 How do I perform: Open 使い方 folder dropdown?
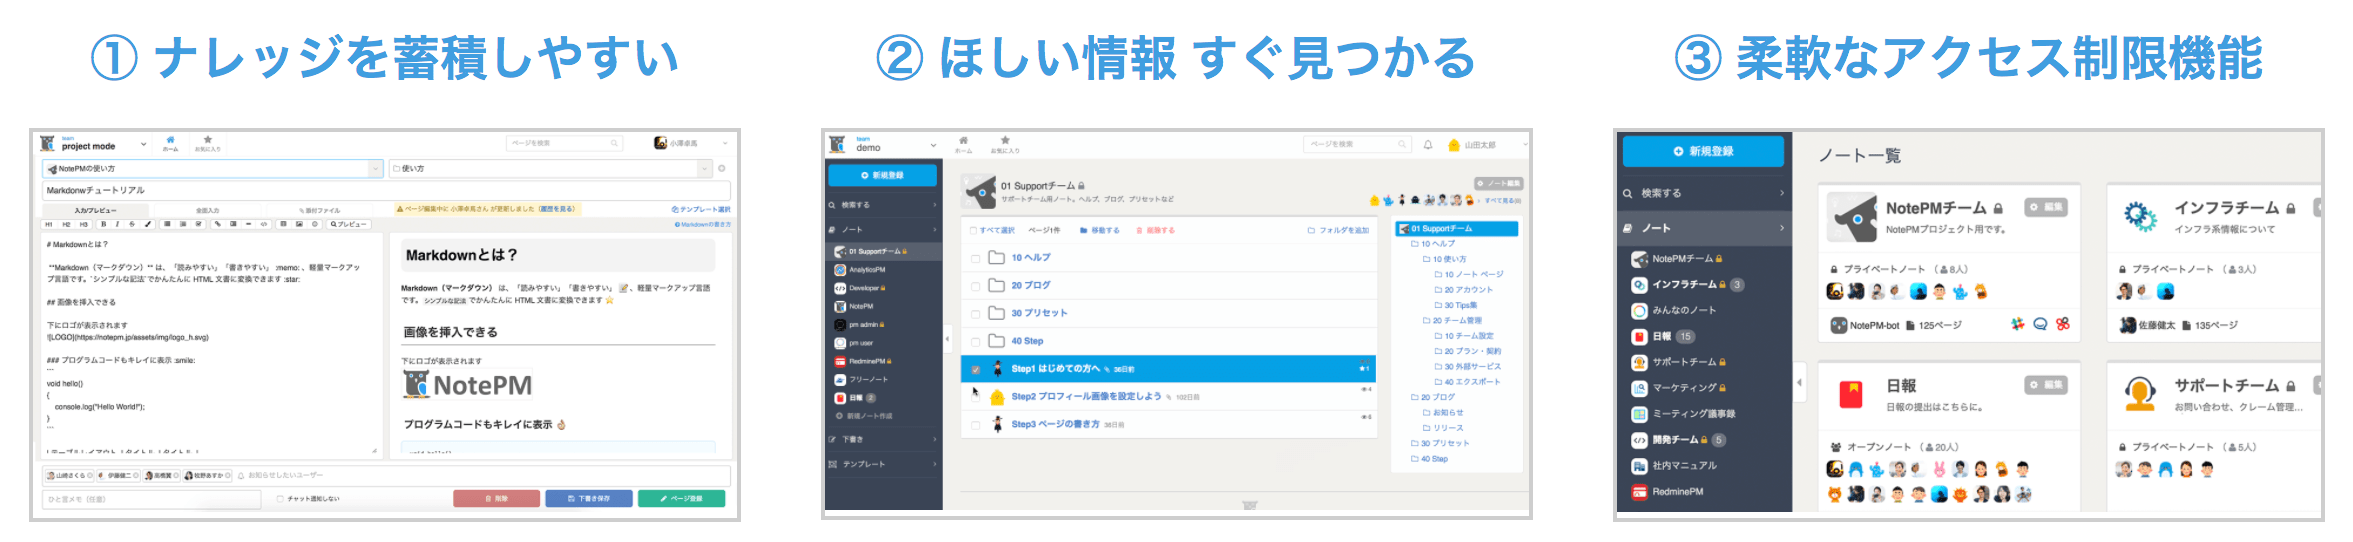[705, 169]
